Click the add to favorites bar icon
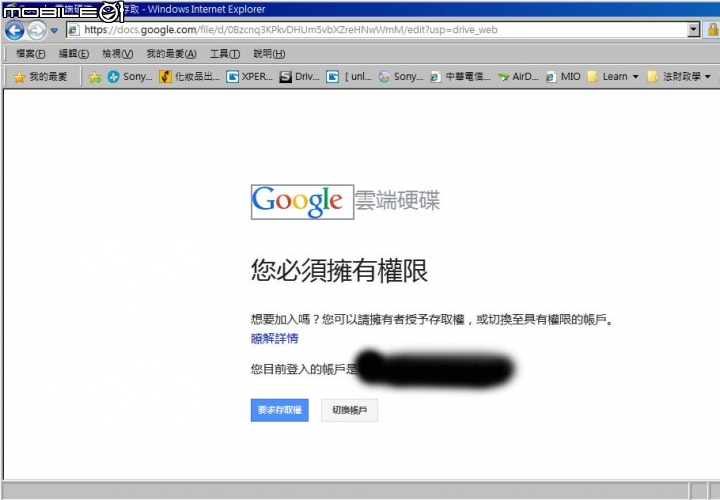 point(95,77)
